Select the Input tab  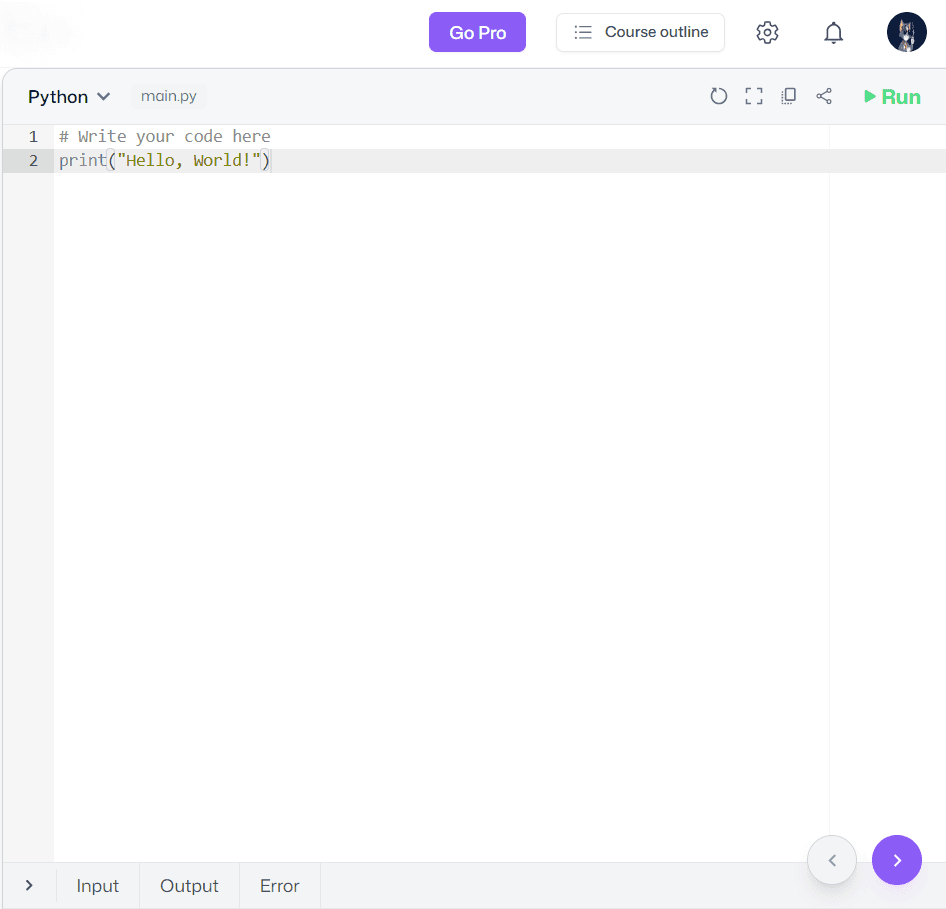[x=97, y=885]
